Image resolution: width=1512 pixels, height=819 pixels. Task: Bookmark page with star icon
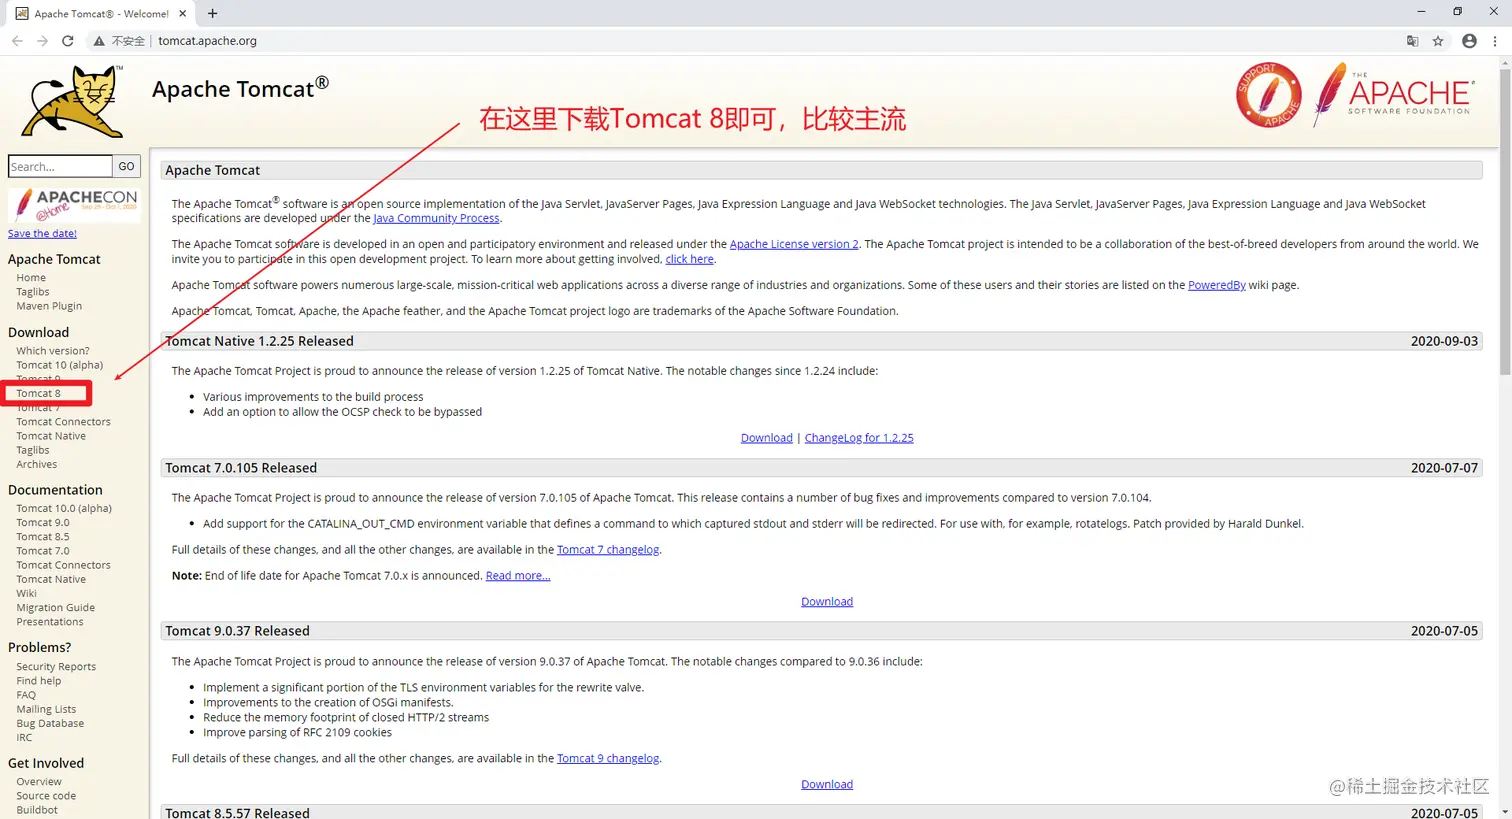[x=1438, y=41]
